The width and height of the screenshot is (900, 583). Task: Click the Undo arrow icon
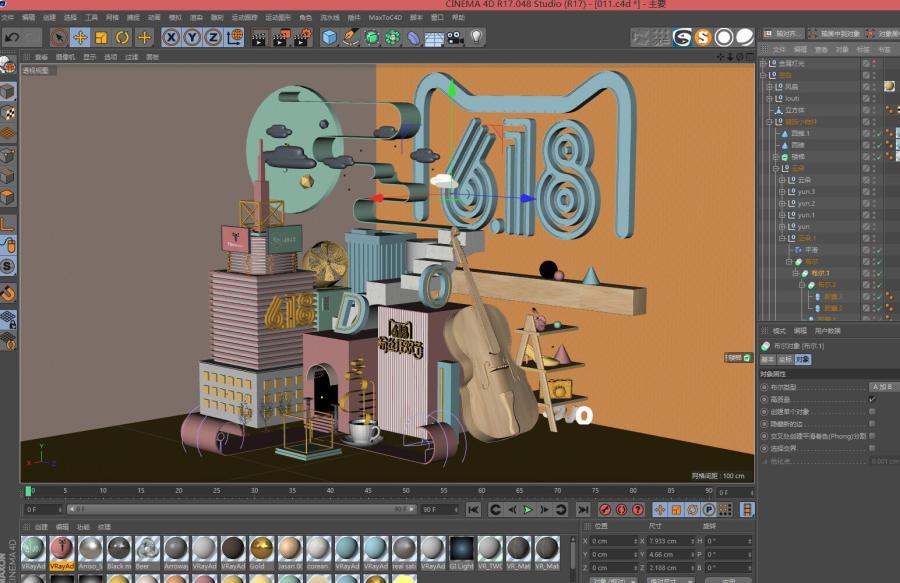(x=11, y=38)
